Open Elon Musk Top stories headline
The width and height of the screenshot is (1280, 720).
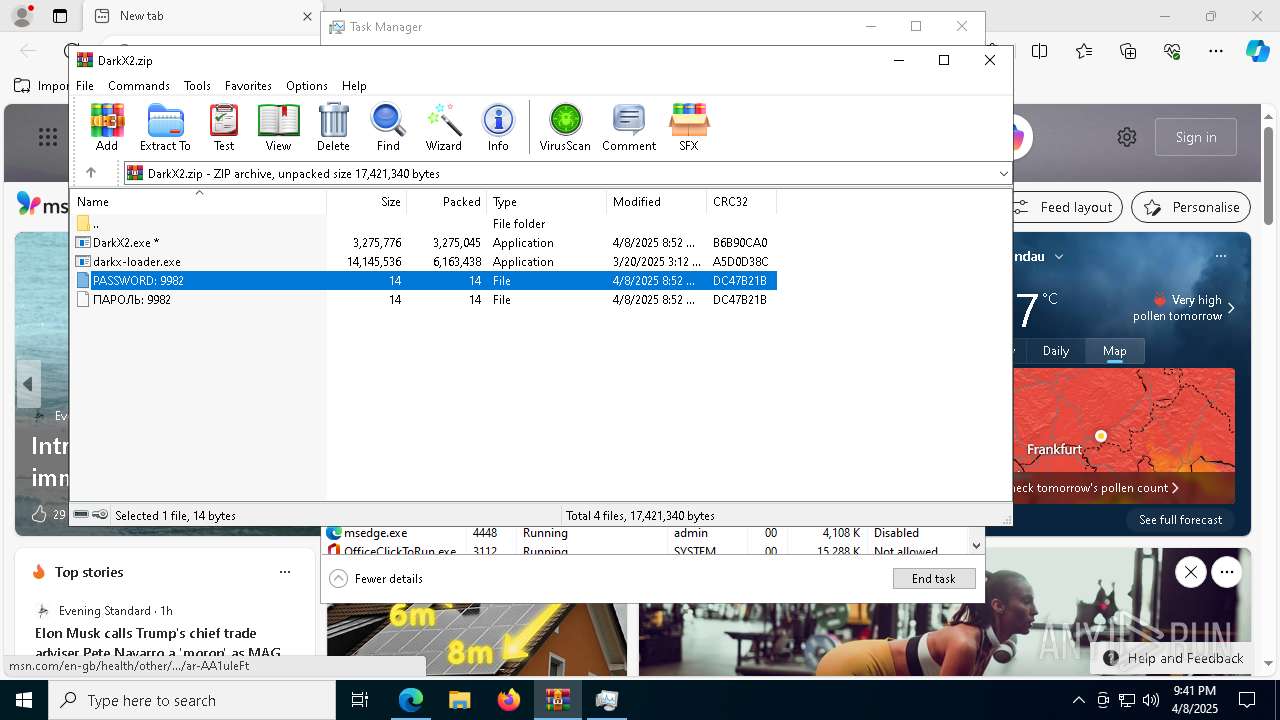[158, 642]
